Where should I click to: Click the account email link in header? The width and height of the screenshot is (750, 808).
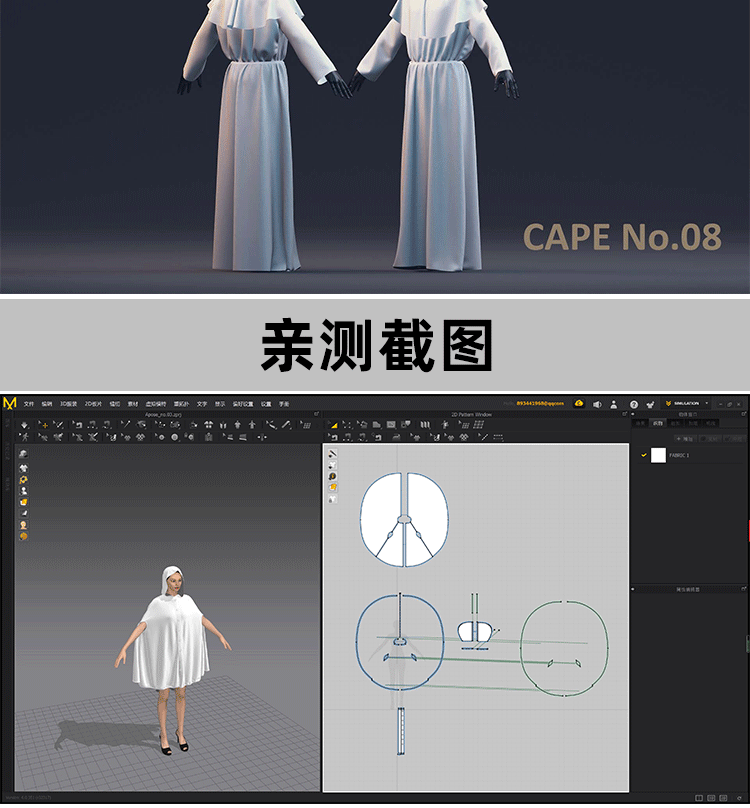[x=540, y=404]
